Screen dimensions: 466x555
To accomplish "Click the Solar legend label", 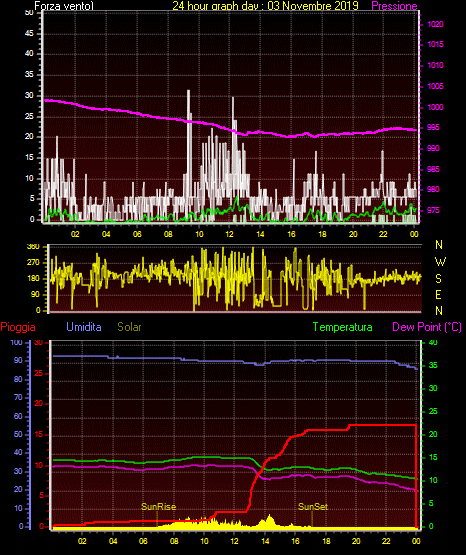I will coord(129,327).
